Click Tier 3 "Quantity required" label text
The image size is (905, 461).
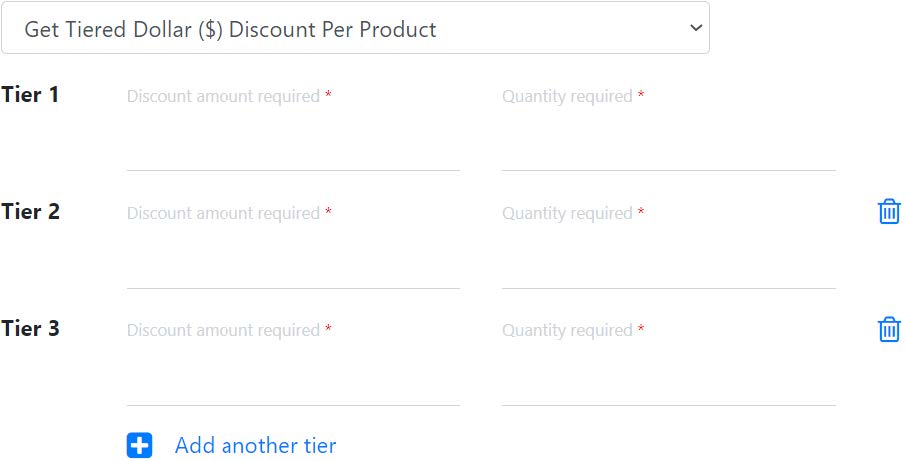[x=567, y=330]
